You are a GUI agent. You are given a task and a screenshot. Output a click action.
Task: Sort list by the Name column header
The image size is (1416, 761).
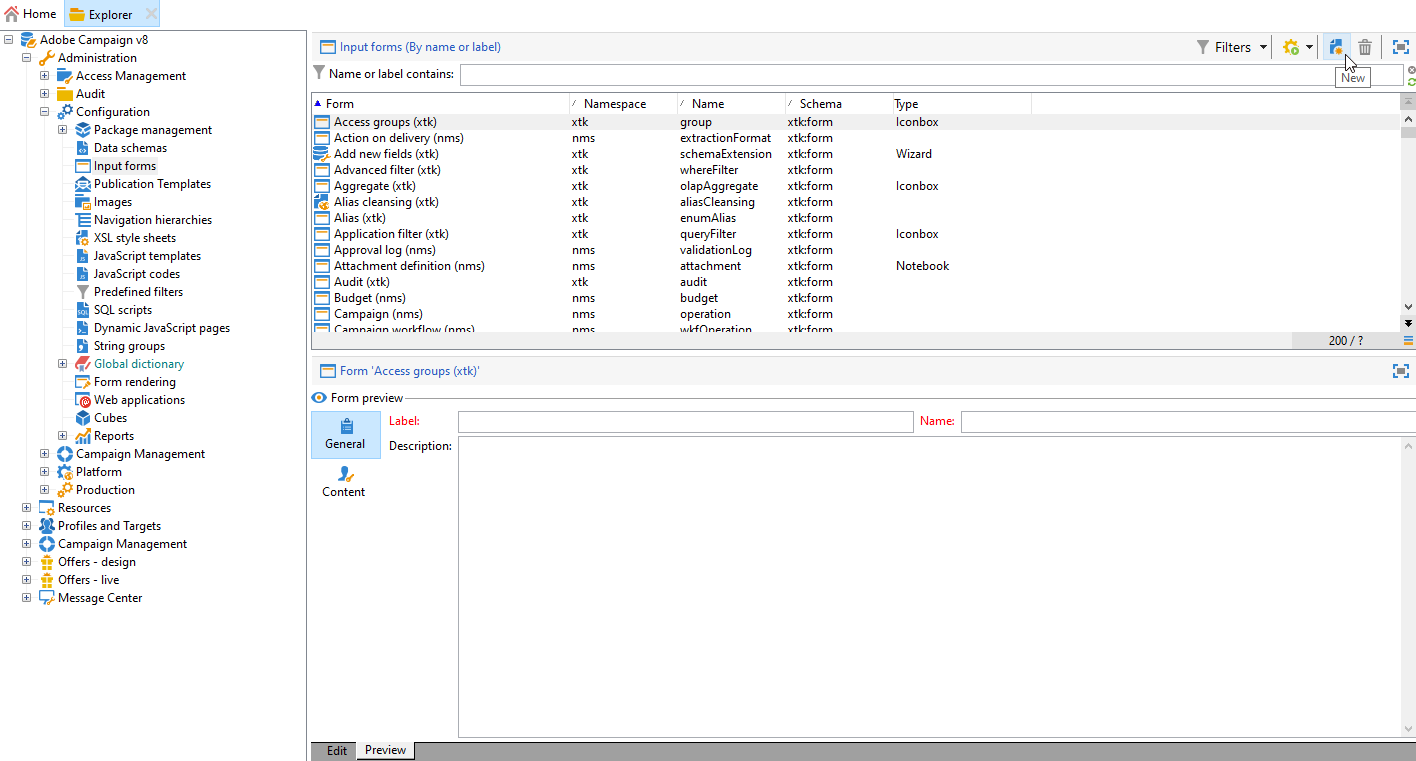(x=731, y=104)
